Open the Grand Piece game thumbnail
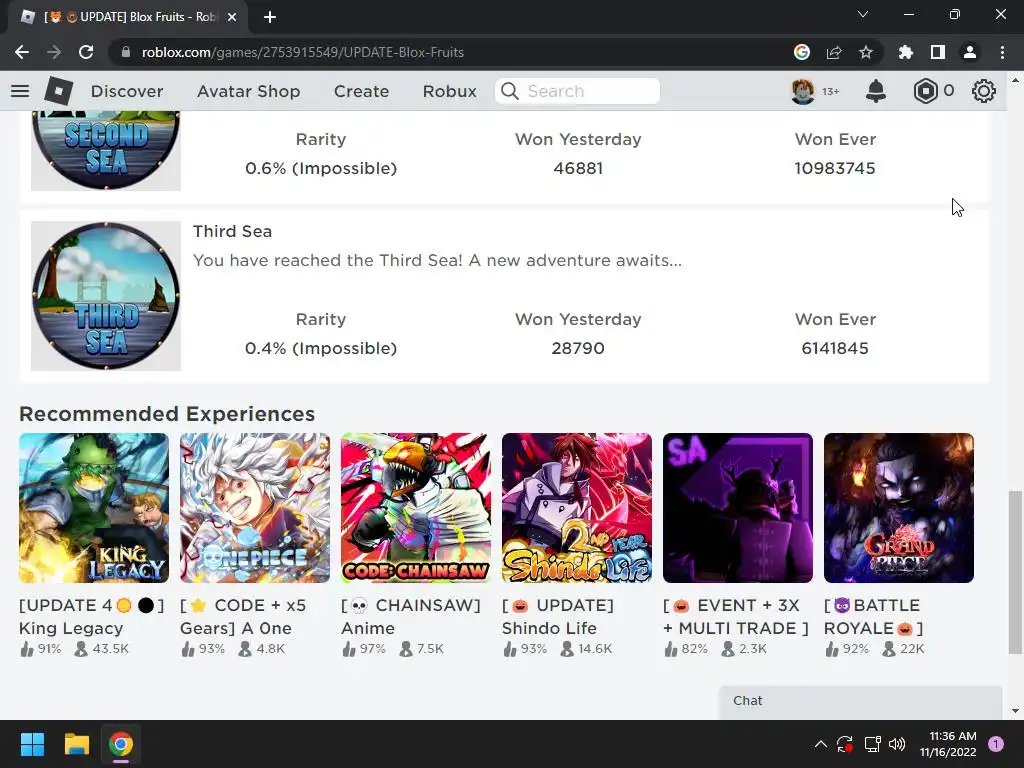The width and height of the screenshot is (1024, 768). coord(899,508)
